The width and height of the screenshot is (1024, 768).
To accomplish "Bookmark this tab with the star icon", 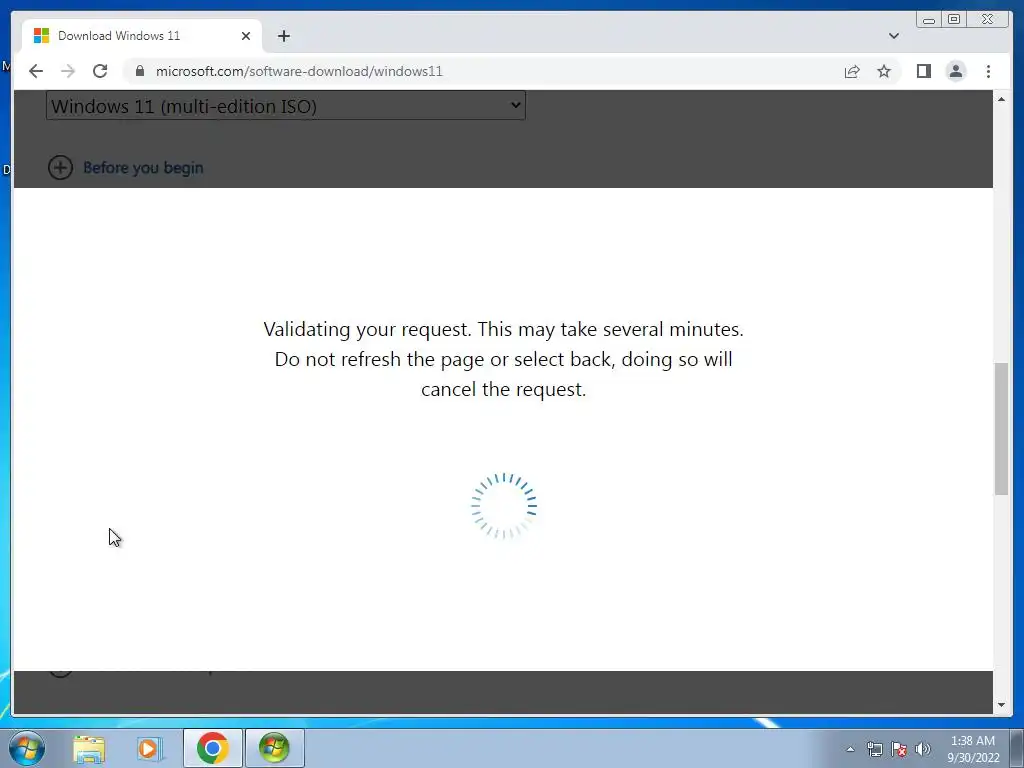I will (884, 71).
